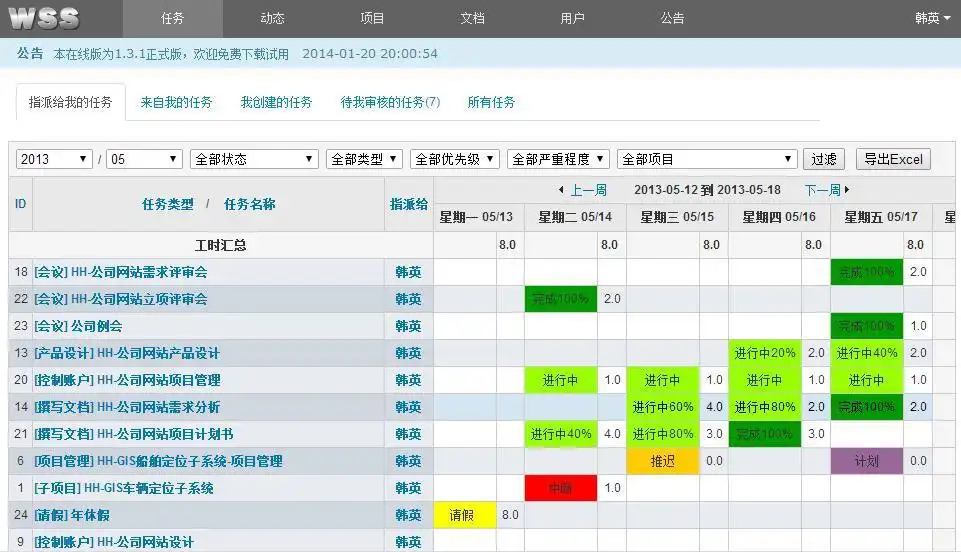961x552 pixels.
Task: Click 进行中60% cell on Wednesday
Action: point(663,407)
